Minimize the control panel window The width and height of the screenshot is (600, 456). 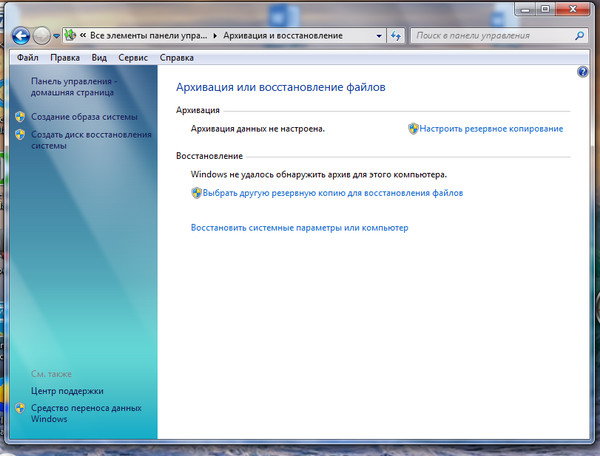(x=525, y=9)
